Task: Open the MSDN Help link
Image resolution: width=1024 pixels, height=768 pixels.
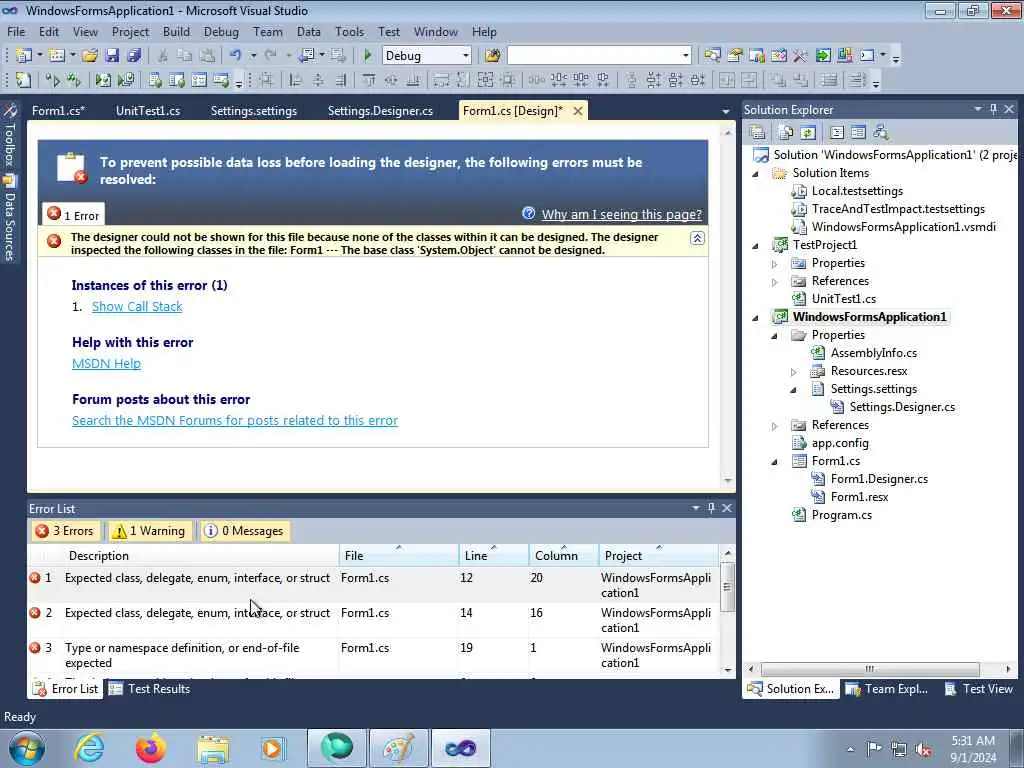Action: tap(106, 363)
